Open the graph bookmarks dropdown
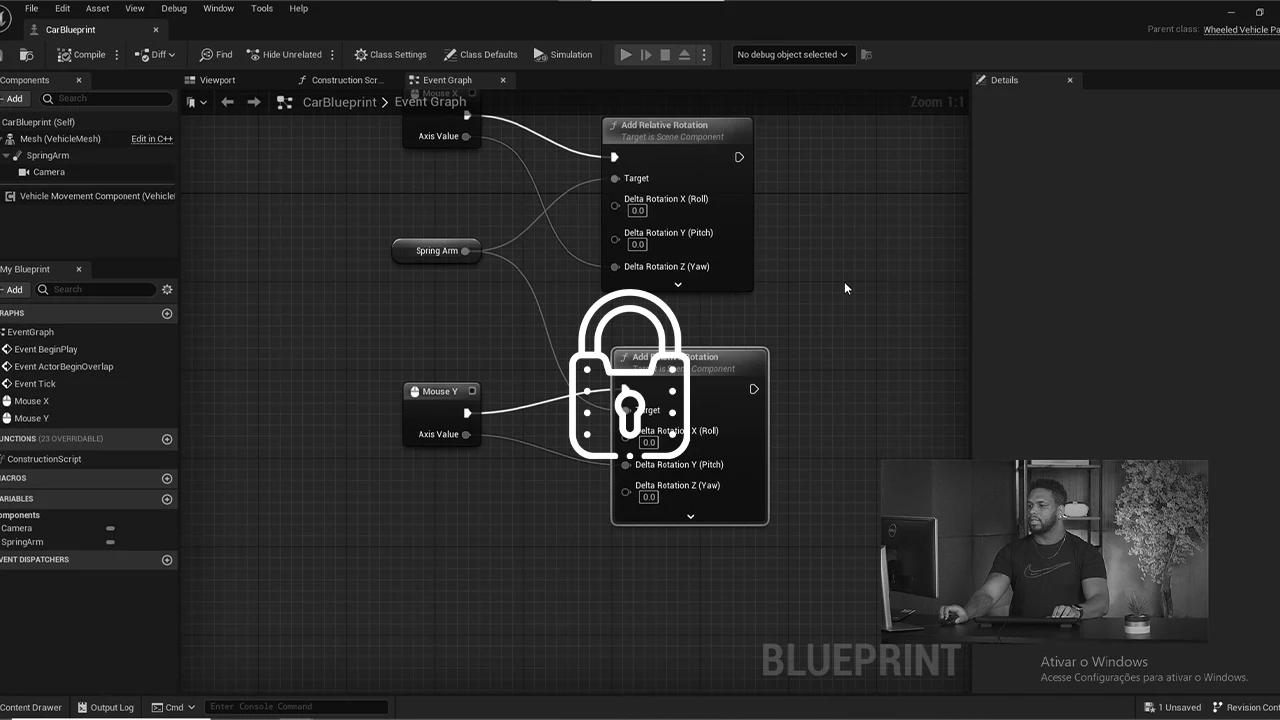The image size is (1280, 720). coord(197,102)
